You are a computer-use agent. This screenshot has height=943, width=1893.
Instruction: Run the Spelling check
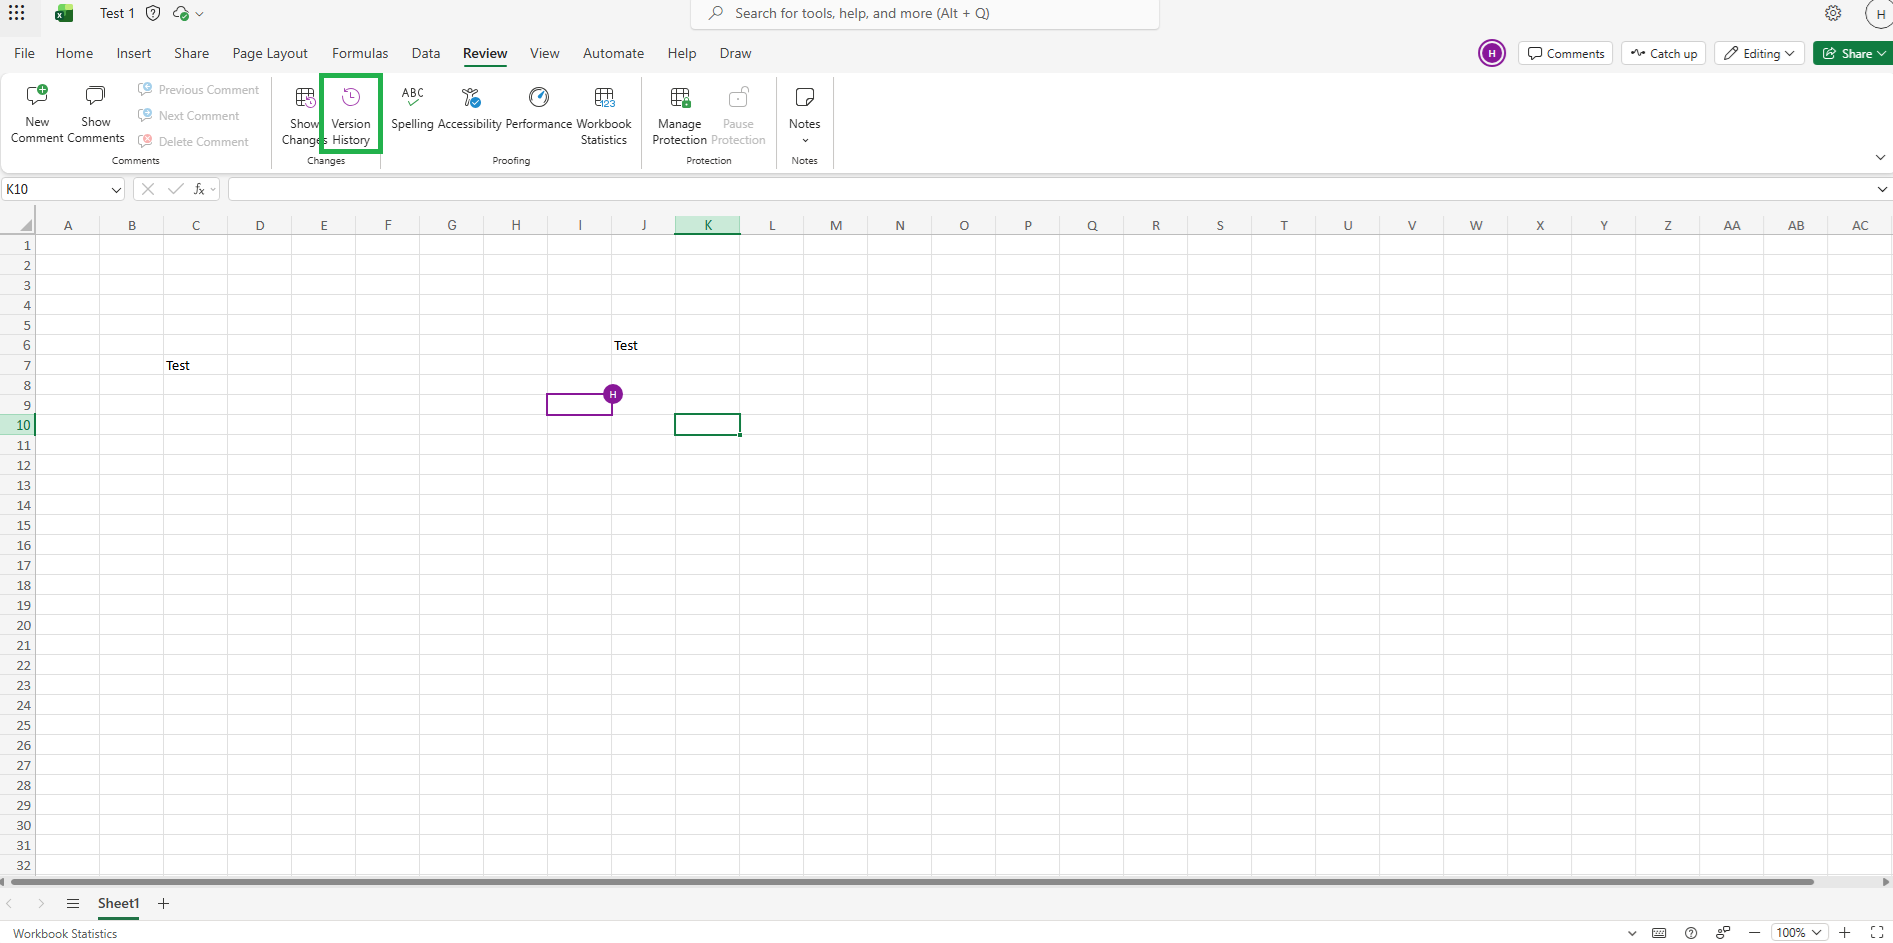pos(412,108)
